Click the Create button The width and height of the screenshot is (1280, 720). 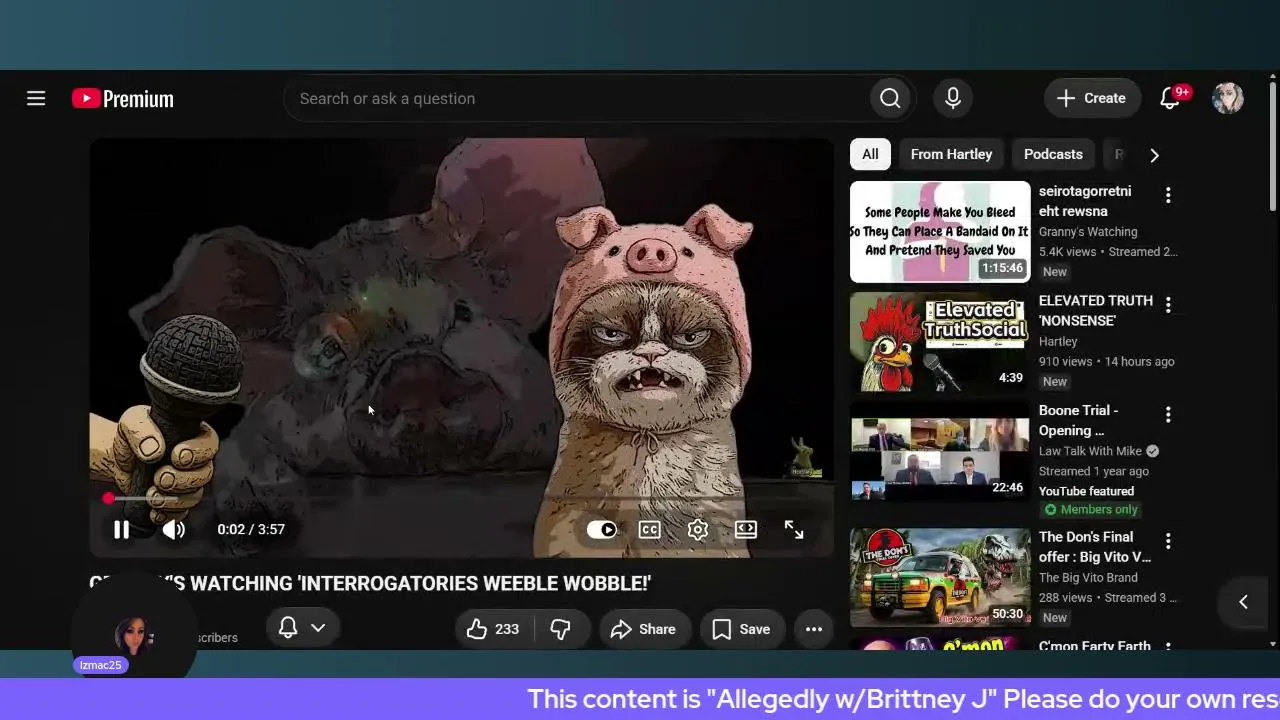coord(1092,98)
